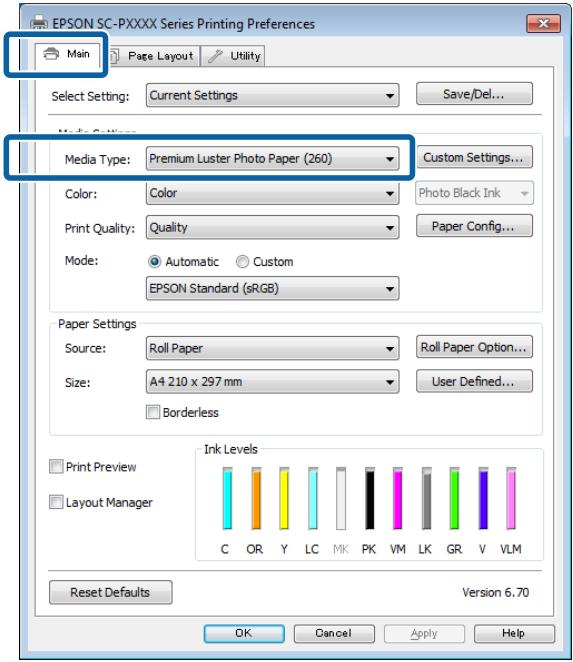Click the Matte Black (MK) ink level bar
573x662 pixels.
pyautogui.click(x=341, y=498)
